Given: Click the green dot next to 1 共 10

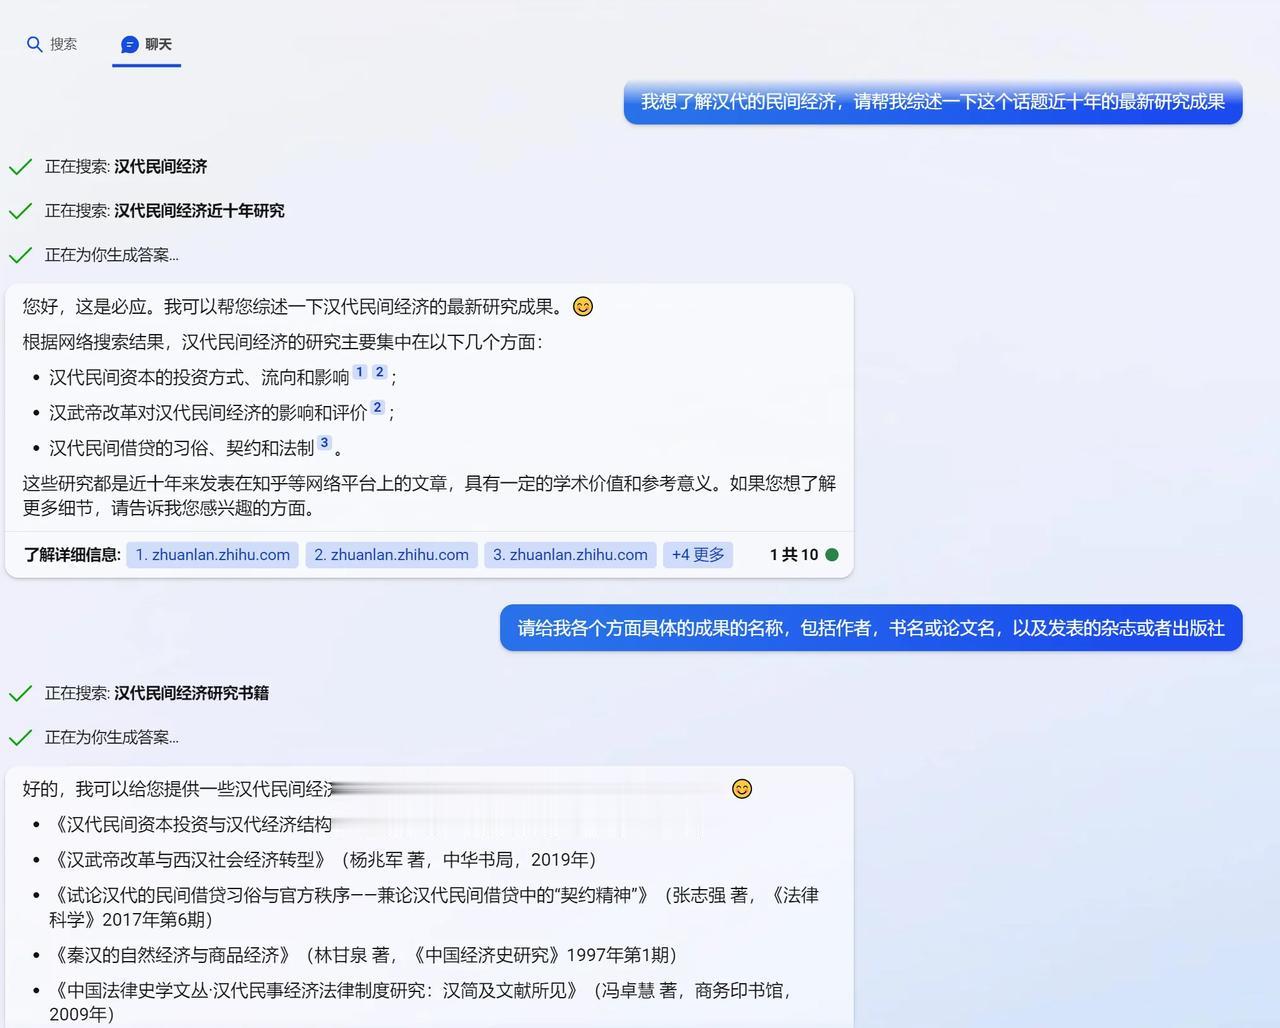Looking at the screenshot, I should pos(832,555).
